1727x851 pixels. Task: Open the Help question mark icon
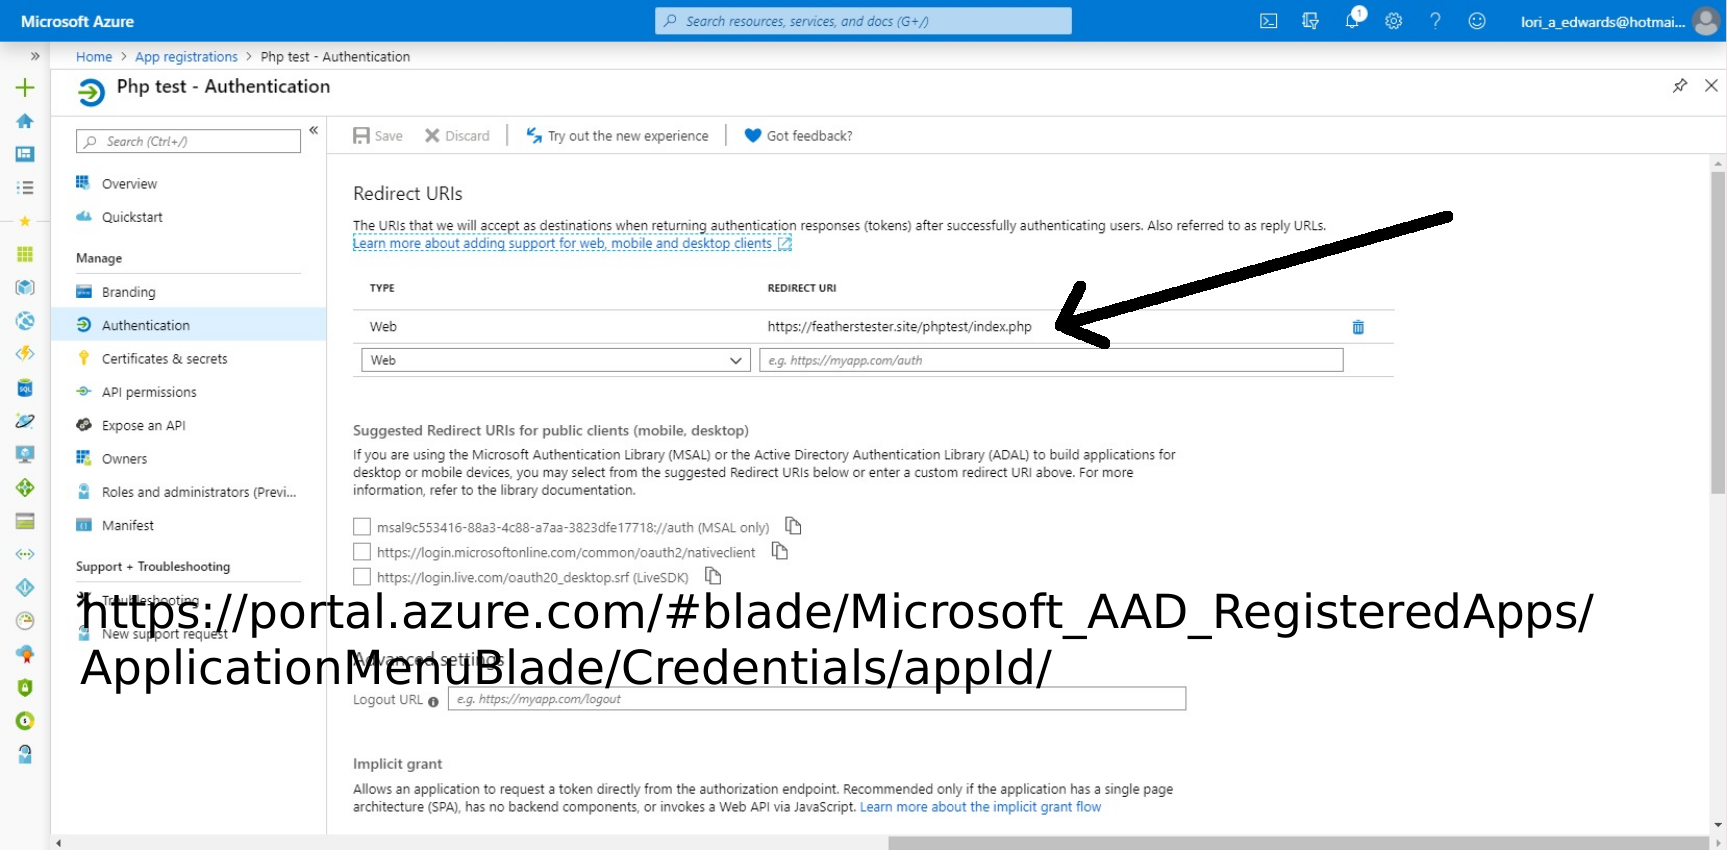[1435, 21]
